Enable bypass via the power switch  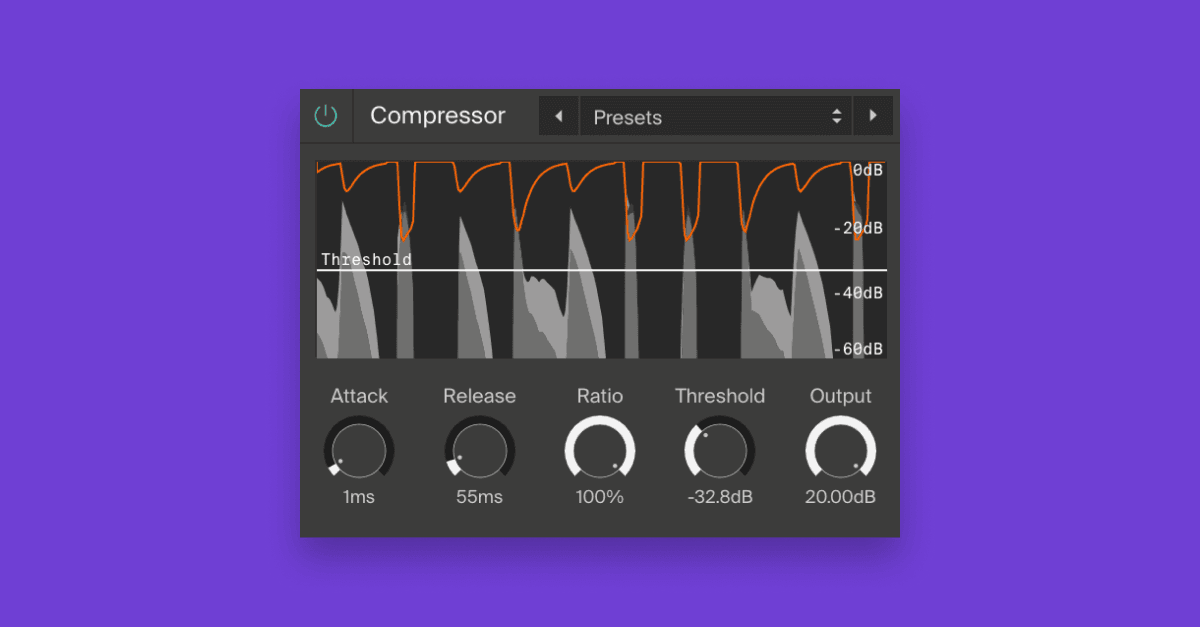[326, 115]
